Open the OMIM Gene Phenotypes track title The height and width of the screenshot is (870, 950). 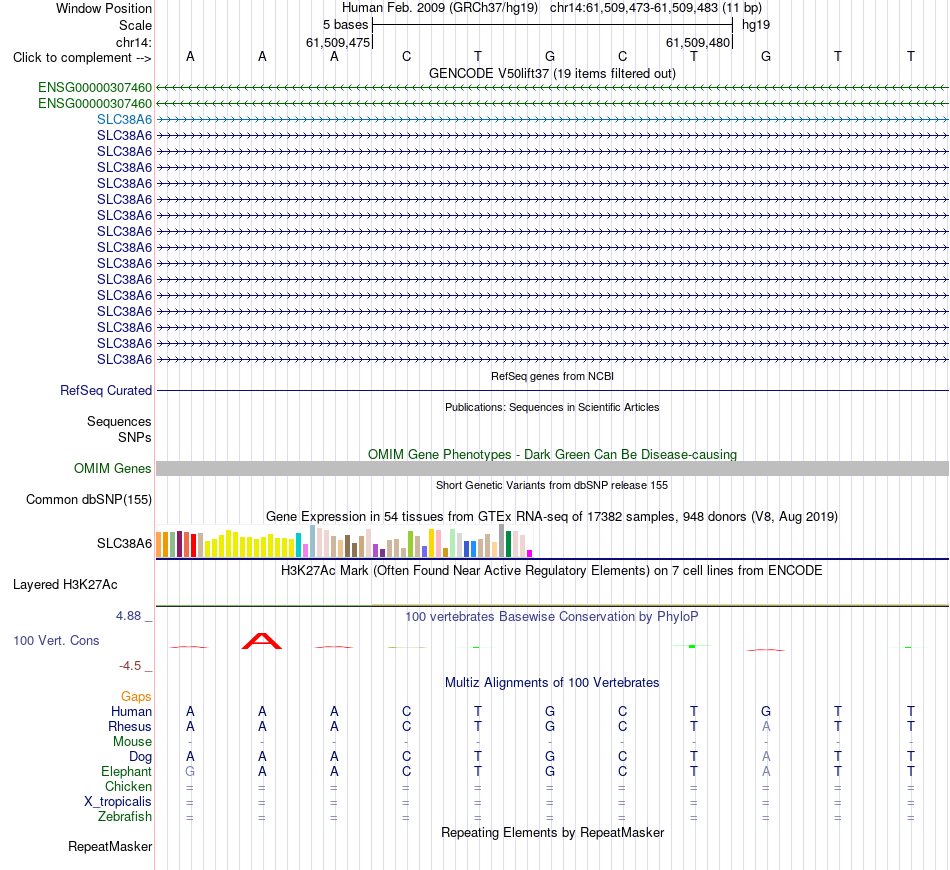[552, 454]
